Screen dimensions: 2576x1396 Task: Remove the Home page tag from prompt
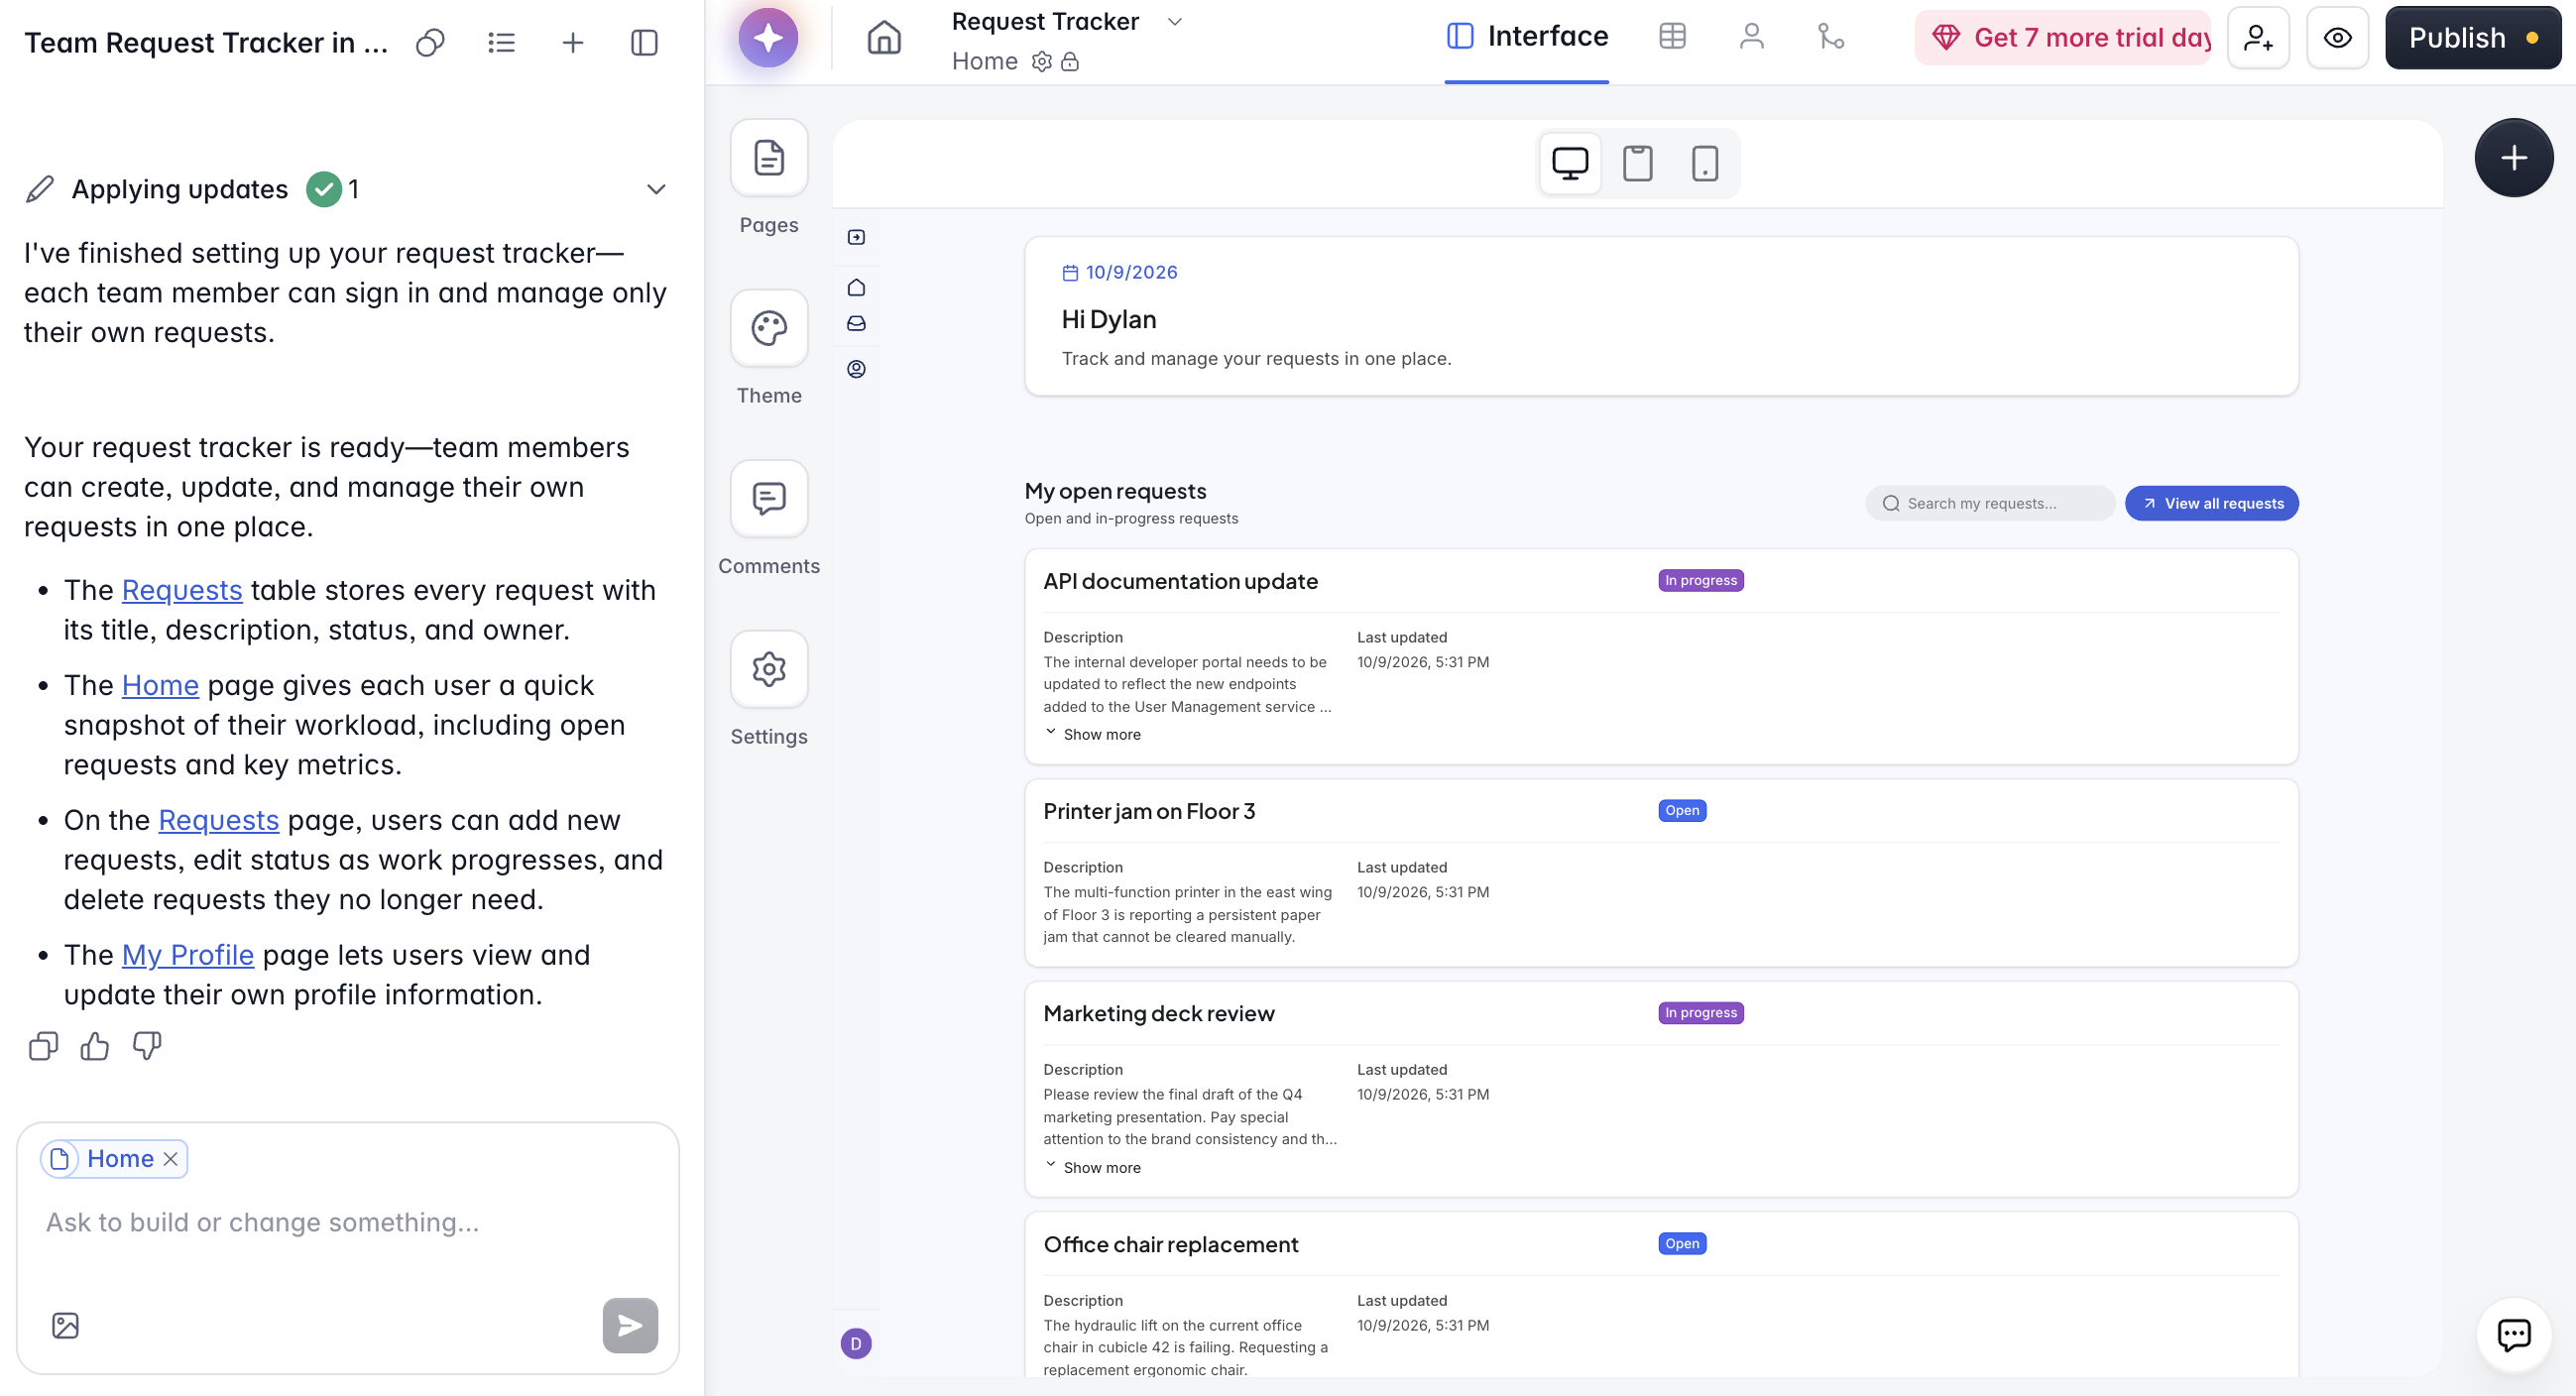click(171, 1158)
